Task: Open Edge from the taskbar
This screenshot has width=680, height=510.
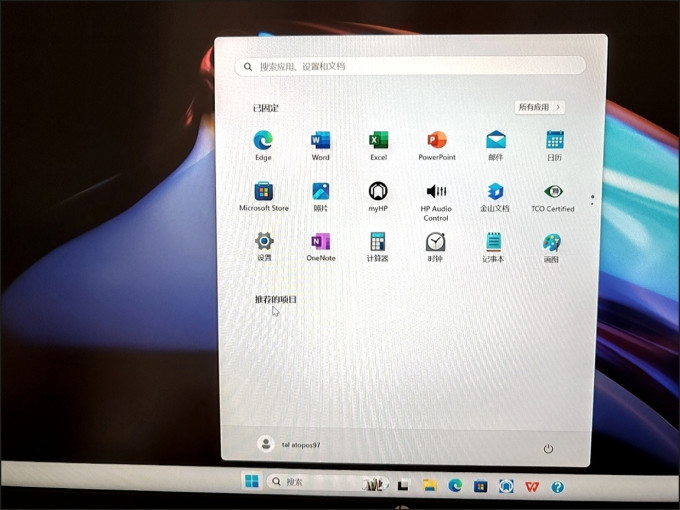Action: 455,485
